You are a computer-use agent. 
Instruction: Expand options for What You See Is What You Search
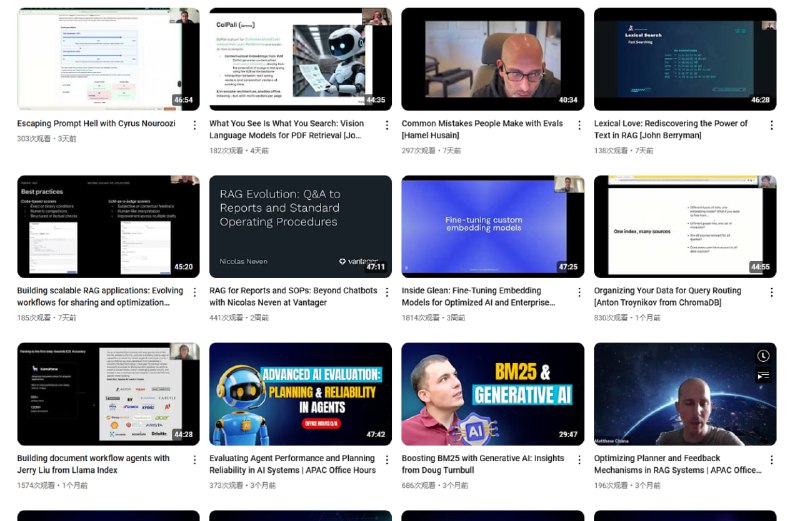point(387,125)
